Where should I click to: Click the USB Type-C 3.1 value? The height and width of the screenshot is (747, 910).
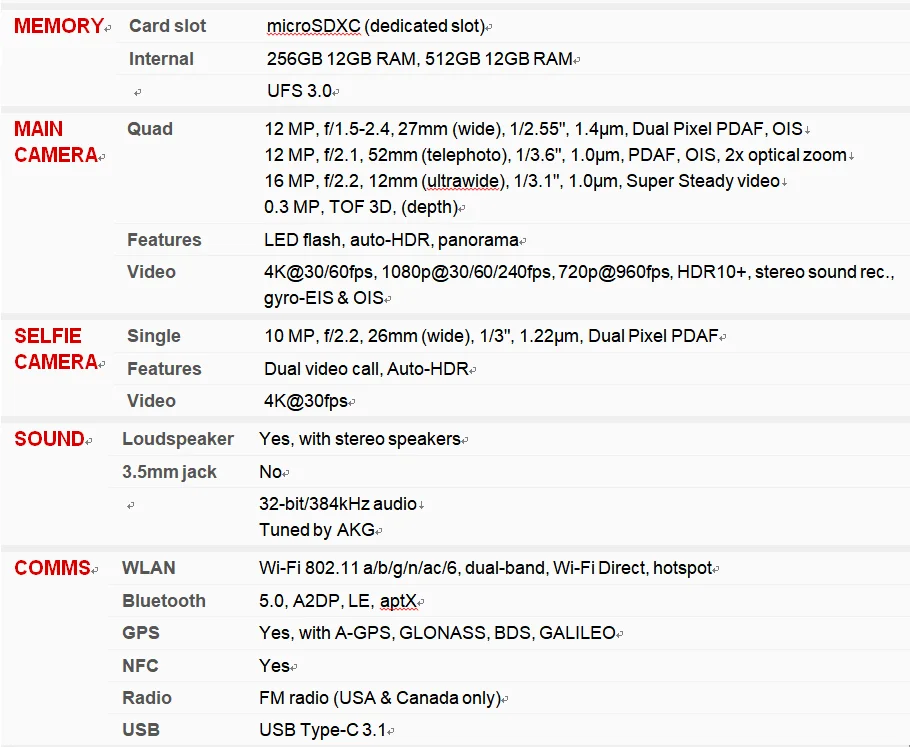tap(322, 730)
